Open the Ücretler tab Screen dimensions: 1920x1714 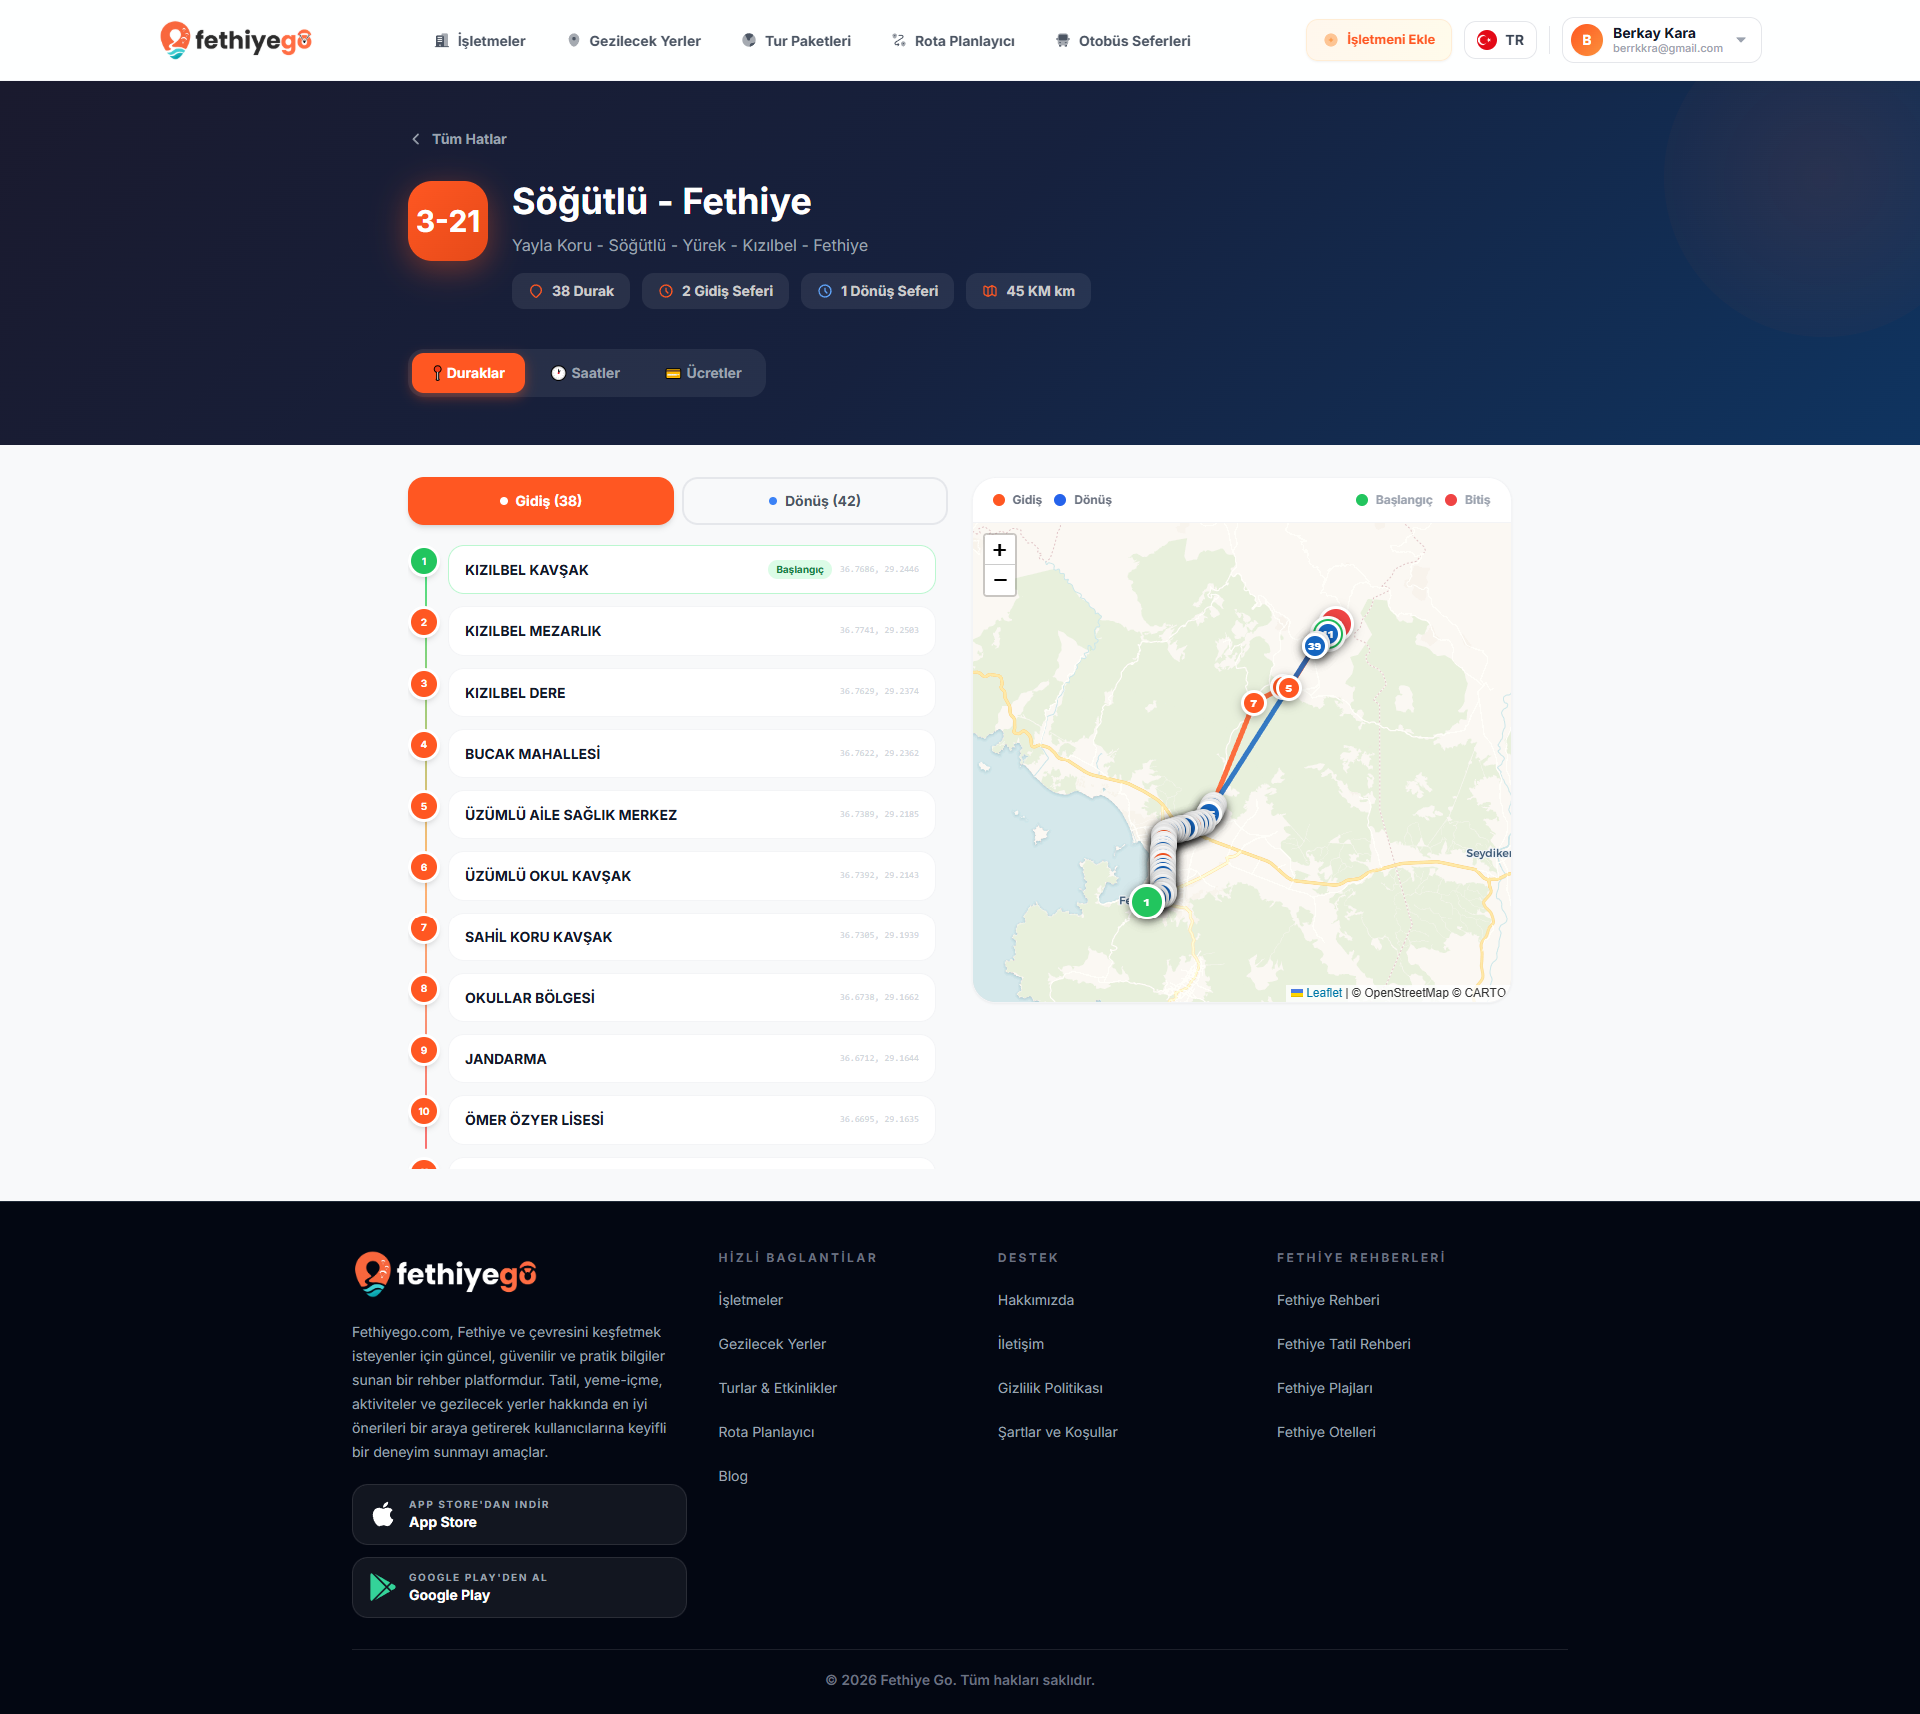click(704, 373)
